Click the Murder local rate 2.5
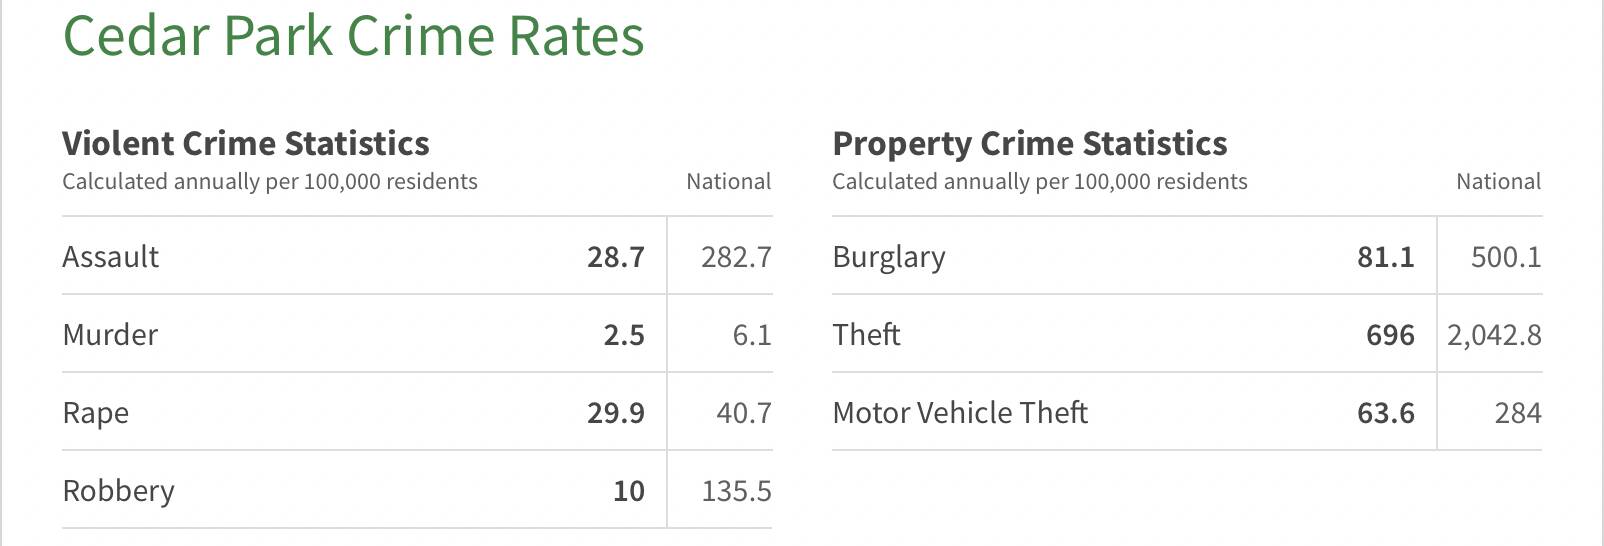The image size is (1604, 546). 623,335
